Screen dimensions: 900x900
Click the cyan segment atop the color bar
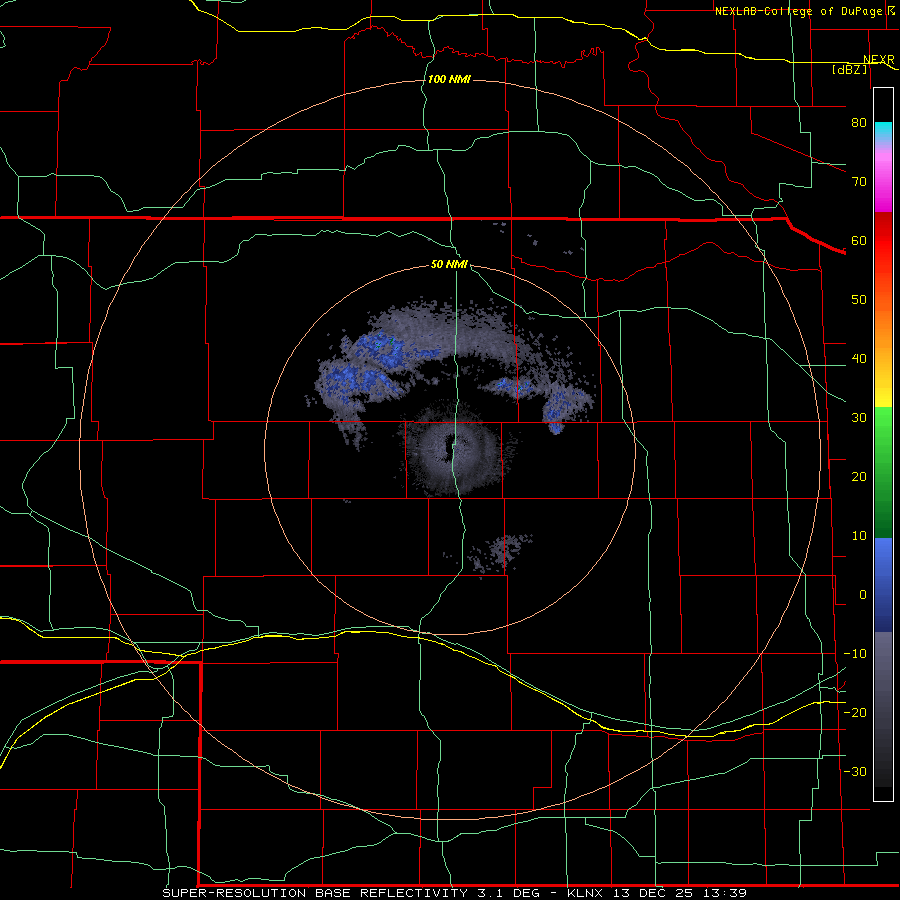pyautogui.click(x=883, y=132)
